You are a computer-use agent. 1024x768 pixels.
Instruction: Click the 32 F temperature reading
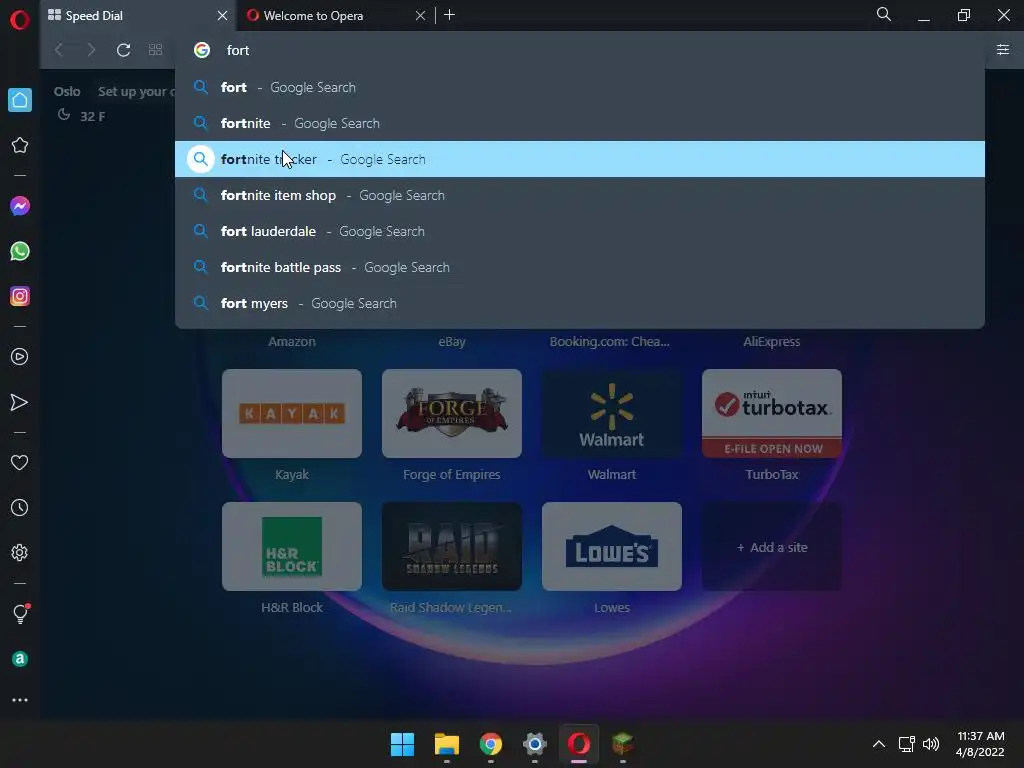(x=93, y=116)
